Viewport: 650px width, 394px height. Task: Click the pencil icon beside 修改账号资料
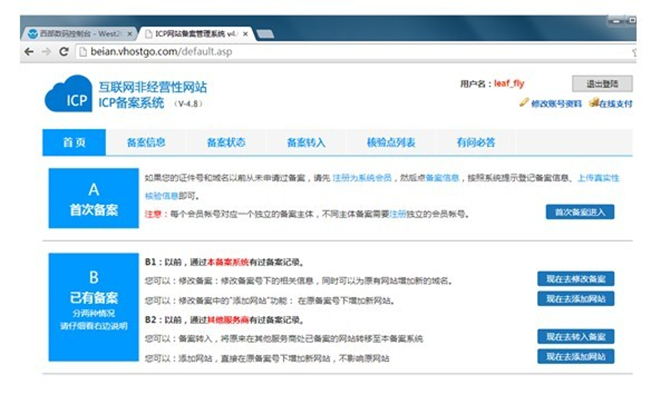(x=524, y=102)
